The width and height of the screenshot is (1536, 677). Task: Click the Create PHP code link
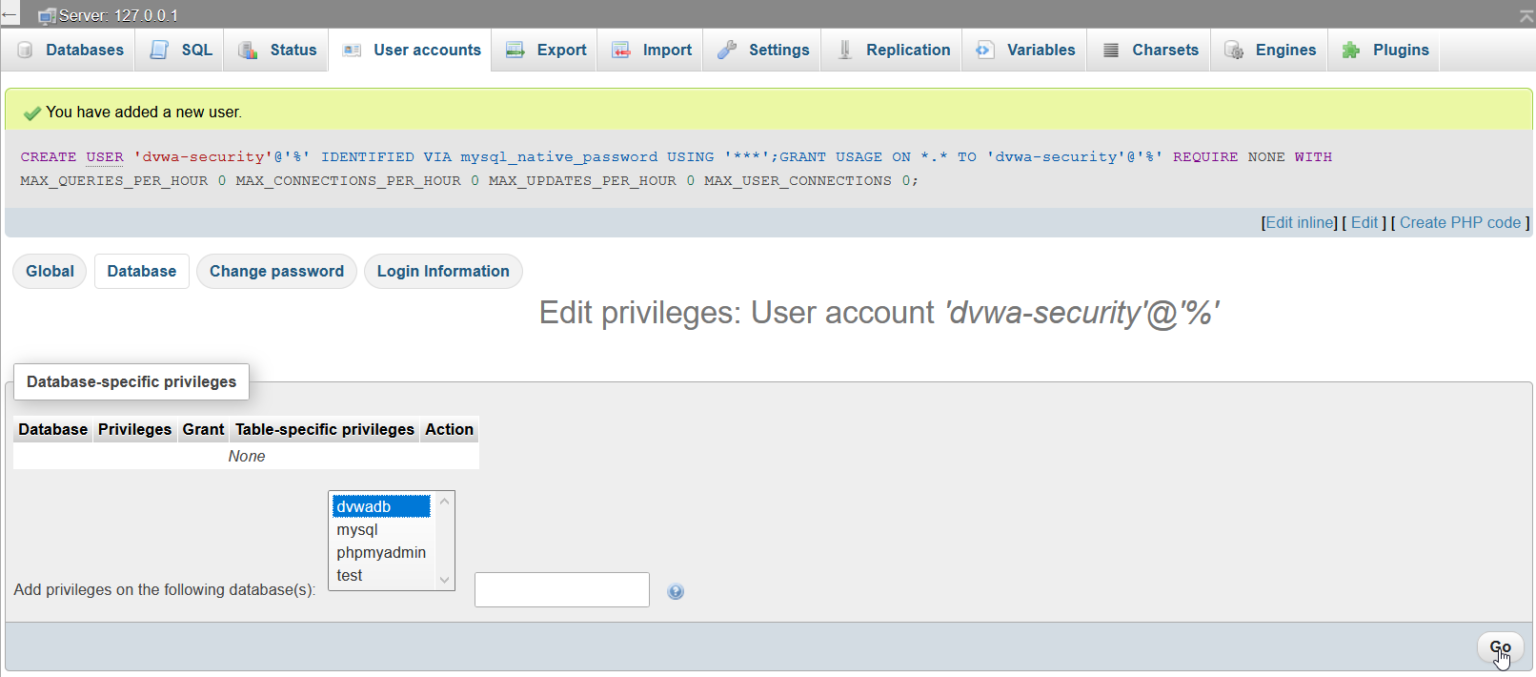1459,222
